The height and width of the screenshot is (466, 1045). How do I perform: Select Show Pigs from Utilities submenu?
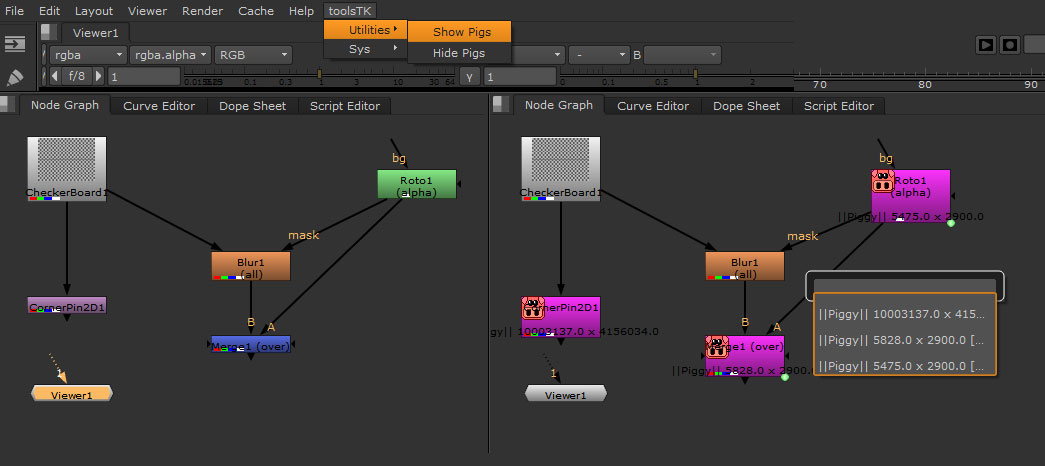461,32
